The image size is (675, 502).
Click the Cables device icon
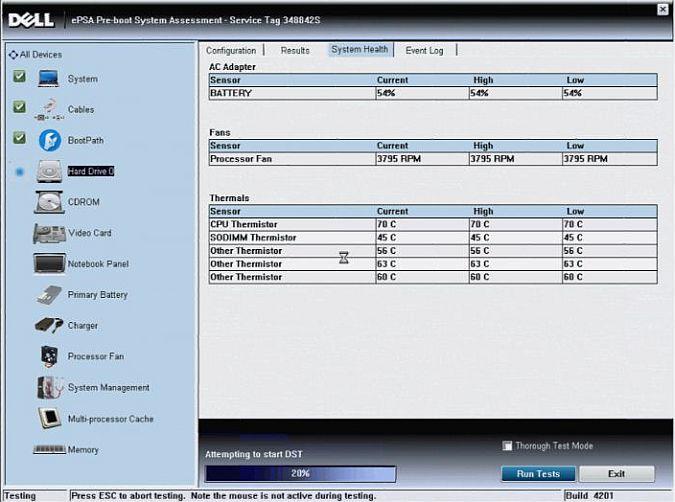pyautogui.click(x=50, y=109)
